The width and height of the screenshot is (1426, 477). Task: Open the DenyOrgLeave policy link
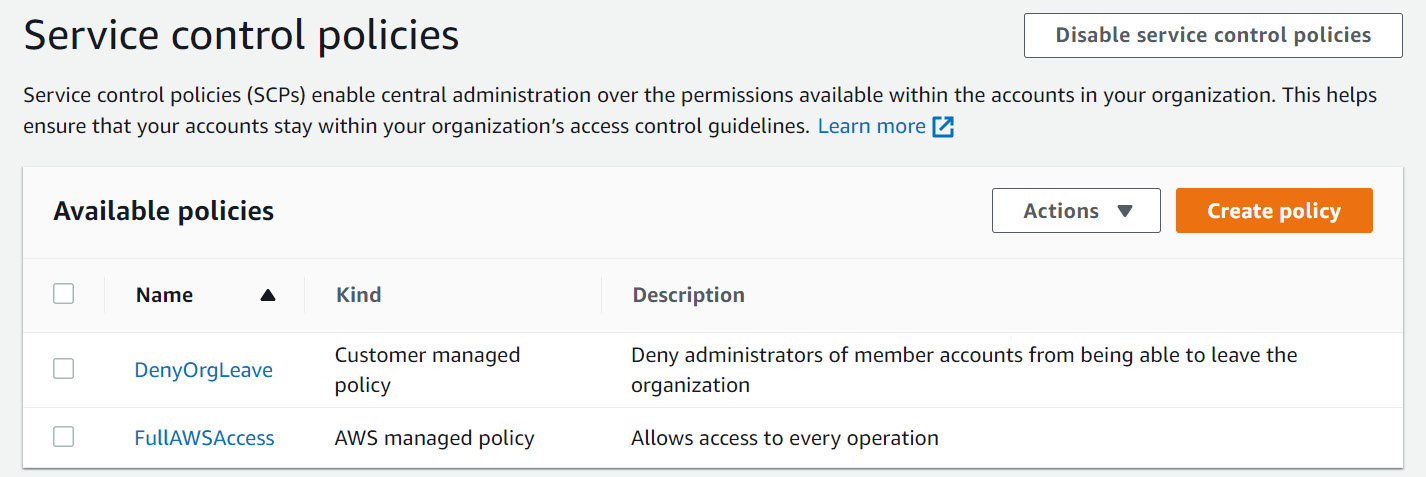click(204, 370)
